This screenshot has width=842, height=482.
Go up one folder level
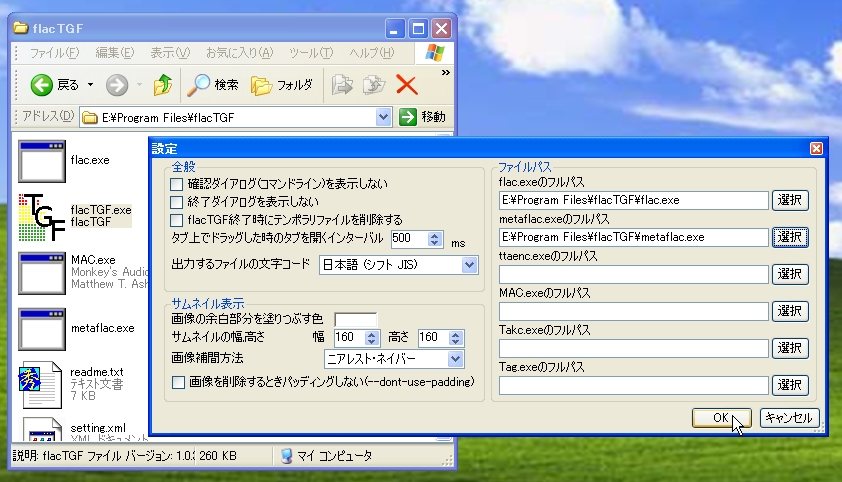click(x=163, y=85)
